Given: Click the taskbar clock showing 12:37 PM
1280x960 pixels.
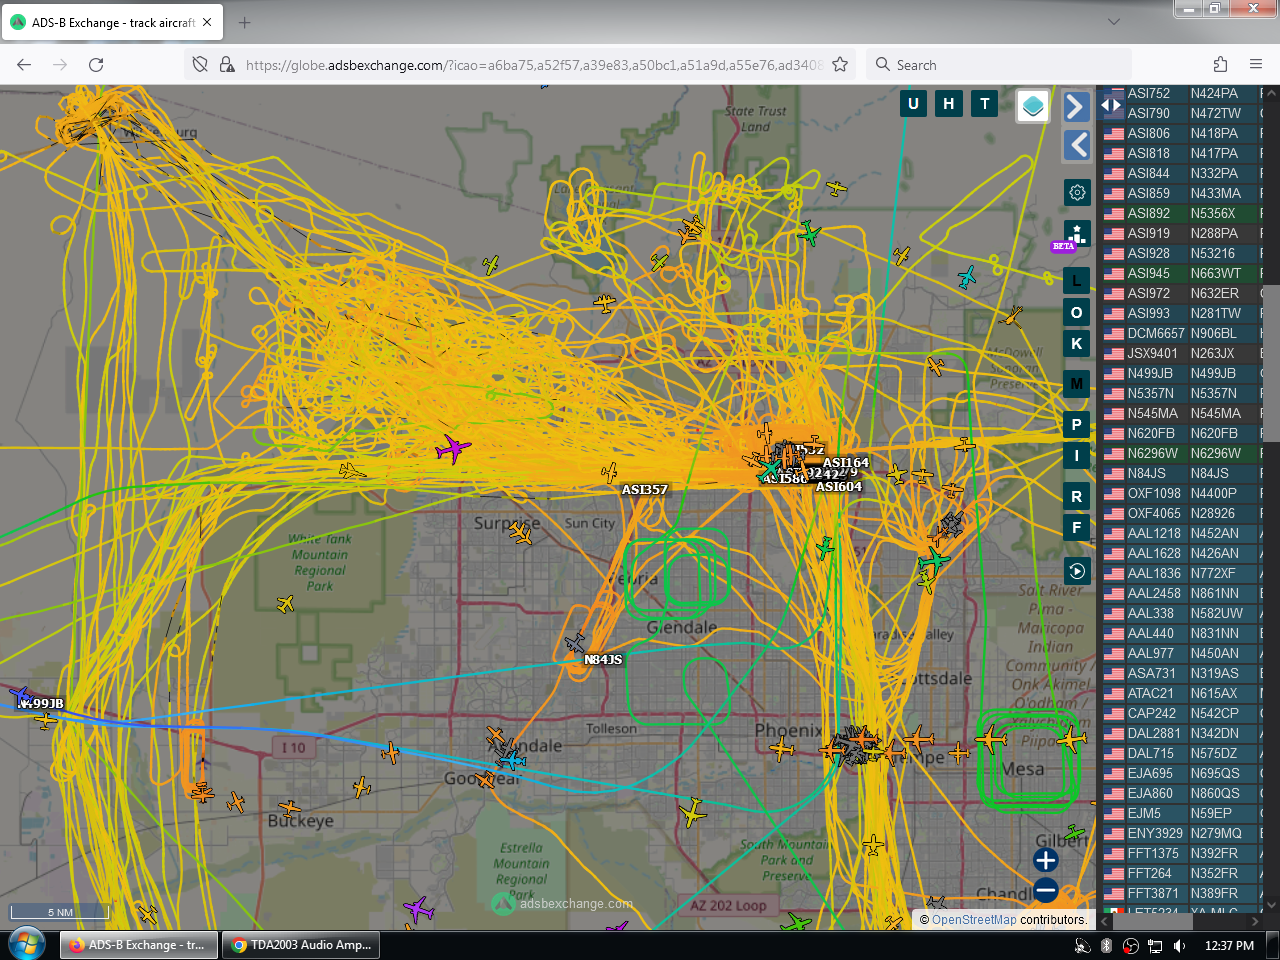Looking at the screenshot, I should coord(1229,945).
